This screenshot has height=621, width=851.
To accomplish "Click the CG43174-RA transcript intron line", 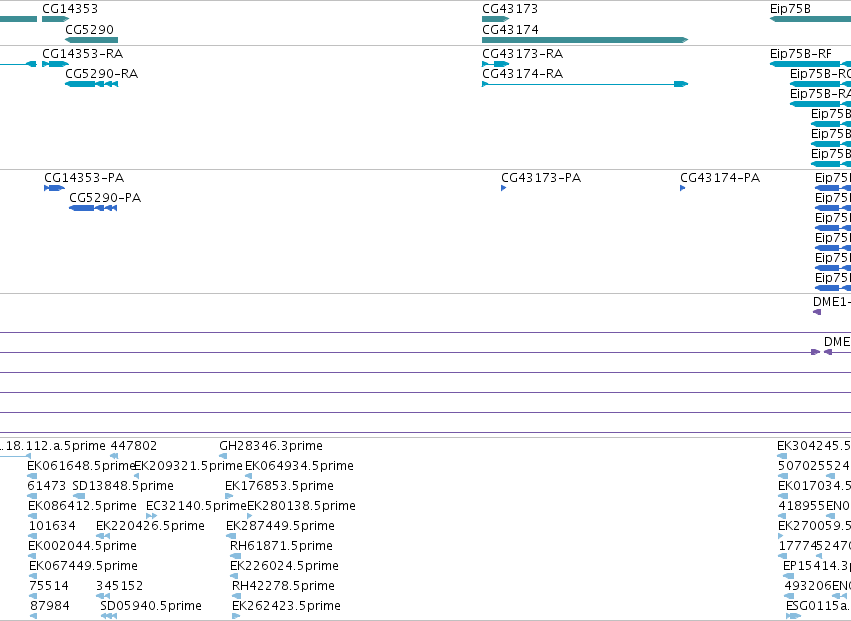I will 581,84.
